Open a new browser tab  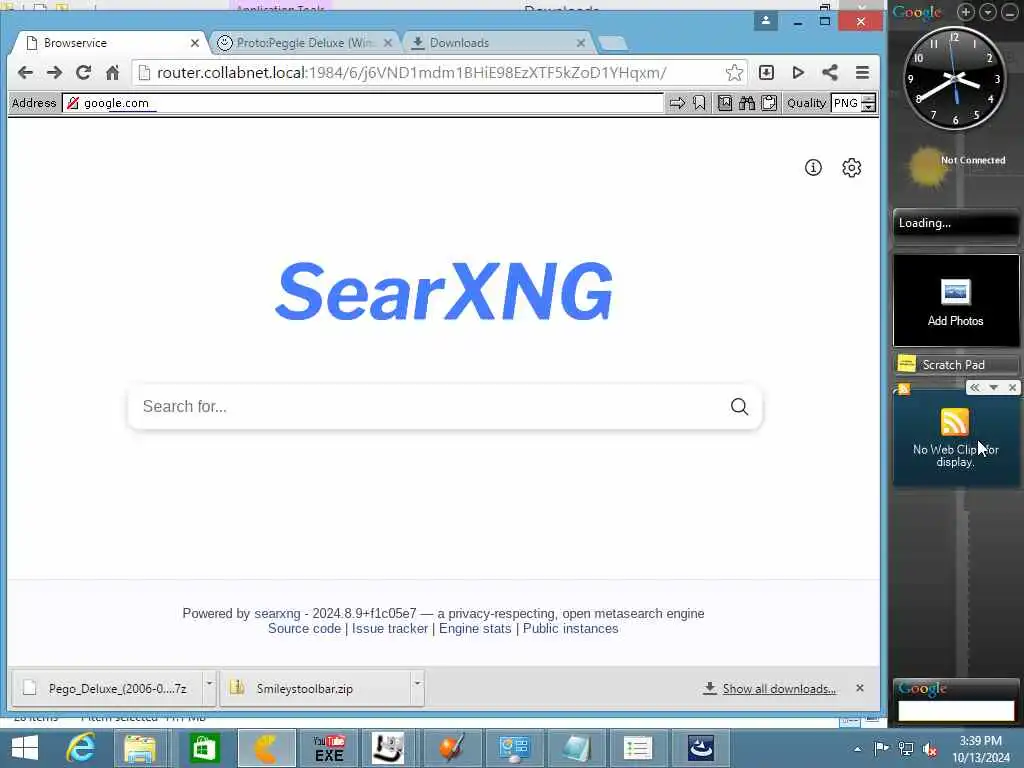612,43
